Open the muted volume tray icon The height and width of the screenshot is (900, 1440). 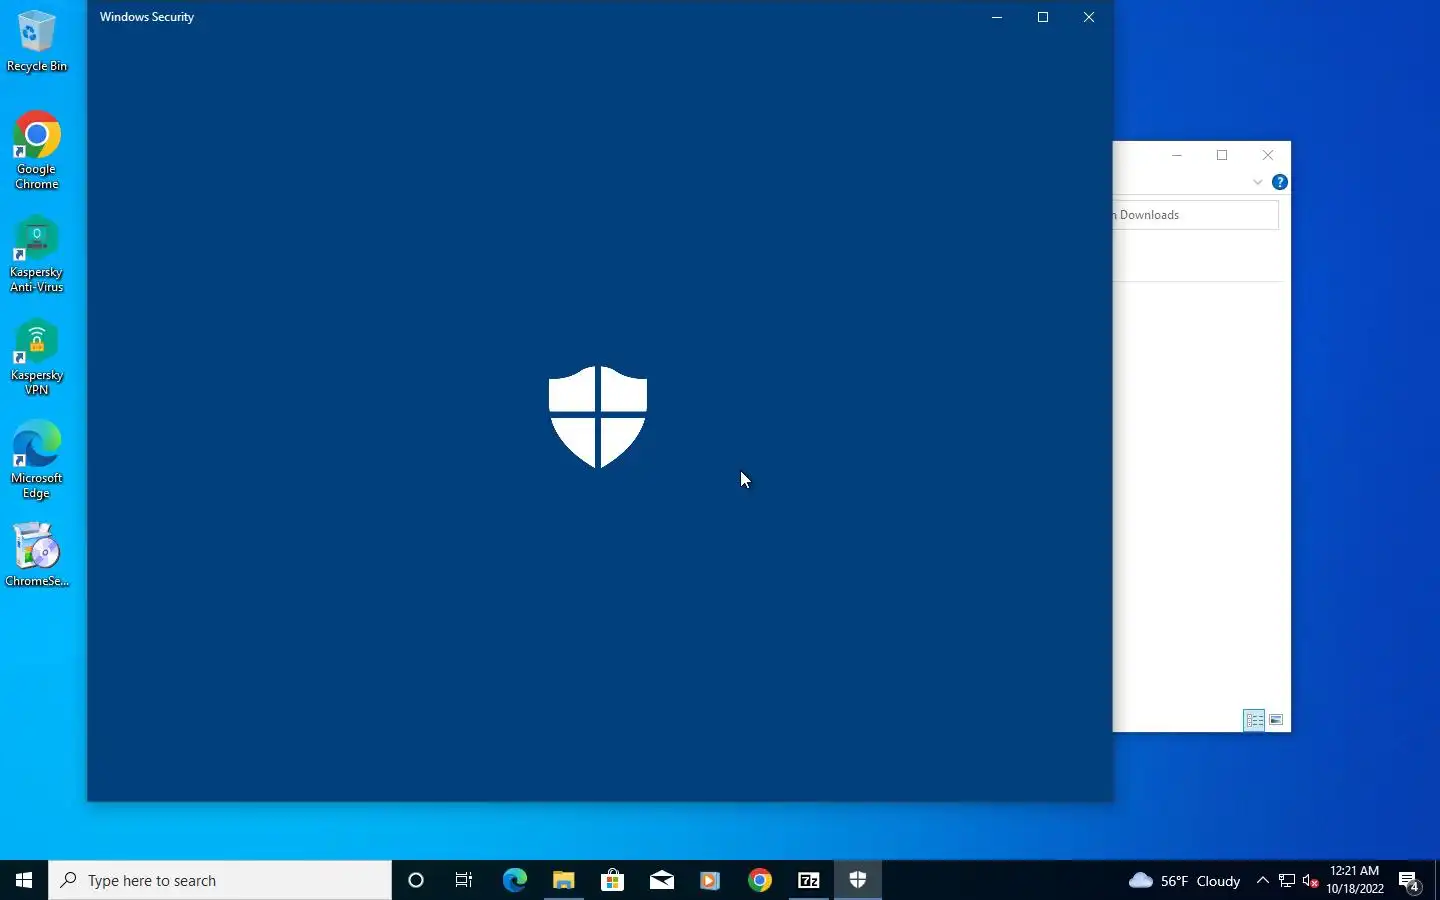tap(1310, 880)
